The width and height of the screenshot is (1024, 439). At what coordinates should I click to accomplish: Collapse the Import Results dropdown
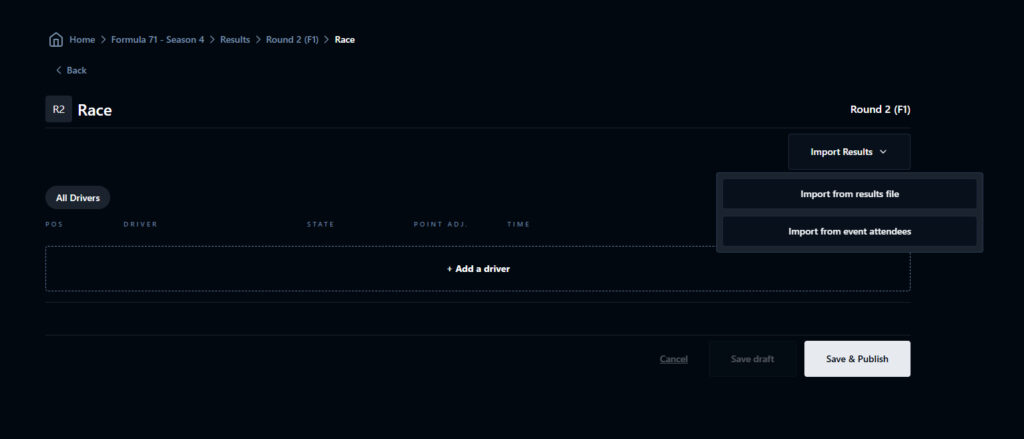tap(848, 152)
